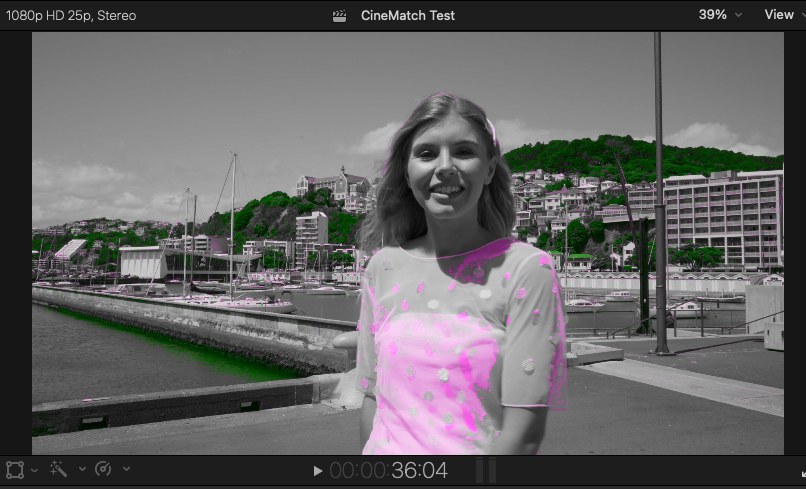Click the magic wand enhancements icon
This screenshot has width=806, height=489.
click(59, 469)
